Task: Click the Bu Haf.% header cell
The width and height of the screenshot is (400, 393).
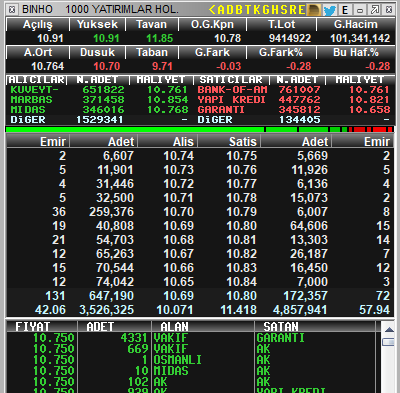Action: point(355,53)
